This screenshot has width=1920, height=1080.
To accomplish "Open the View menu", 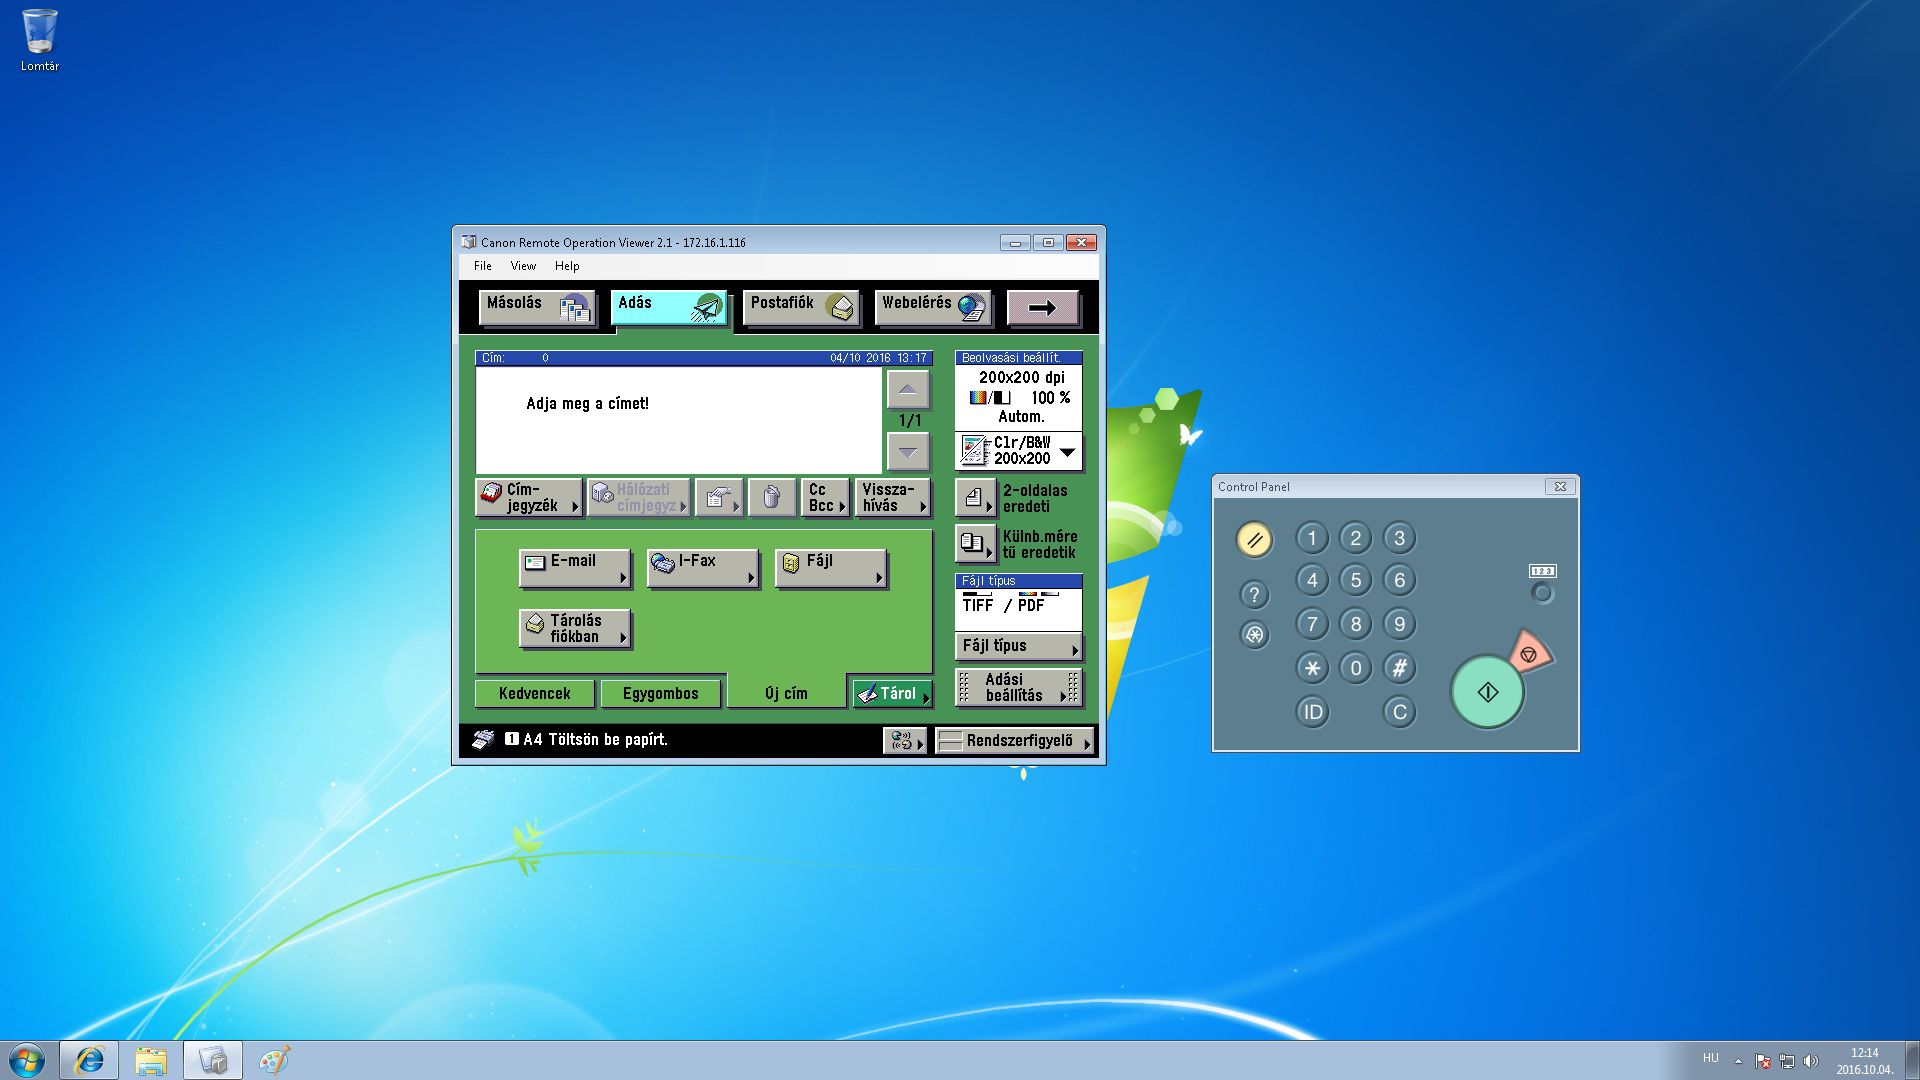I will [523, 266].
